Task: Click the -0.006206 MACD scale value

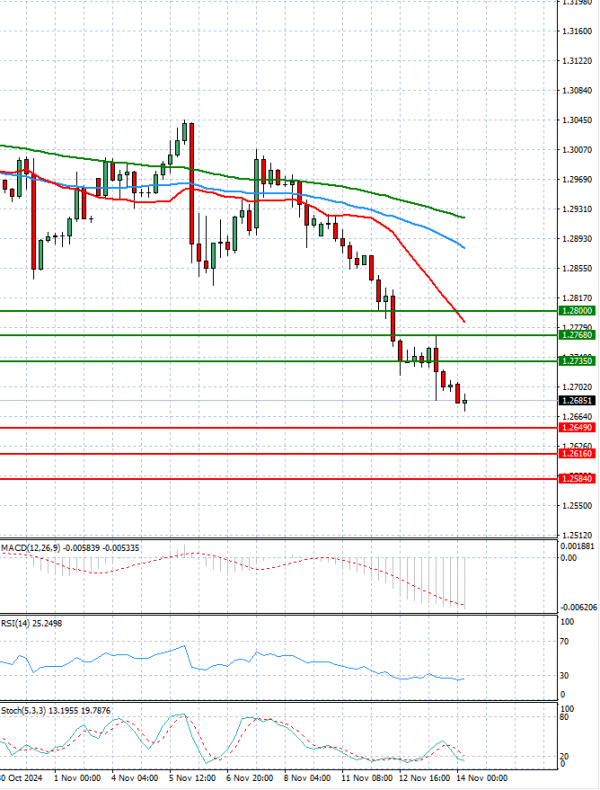Action: tap(578, 608)
